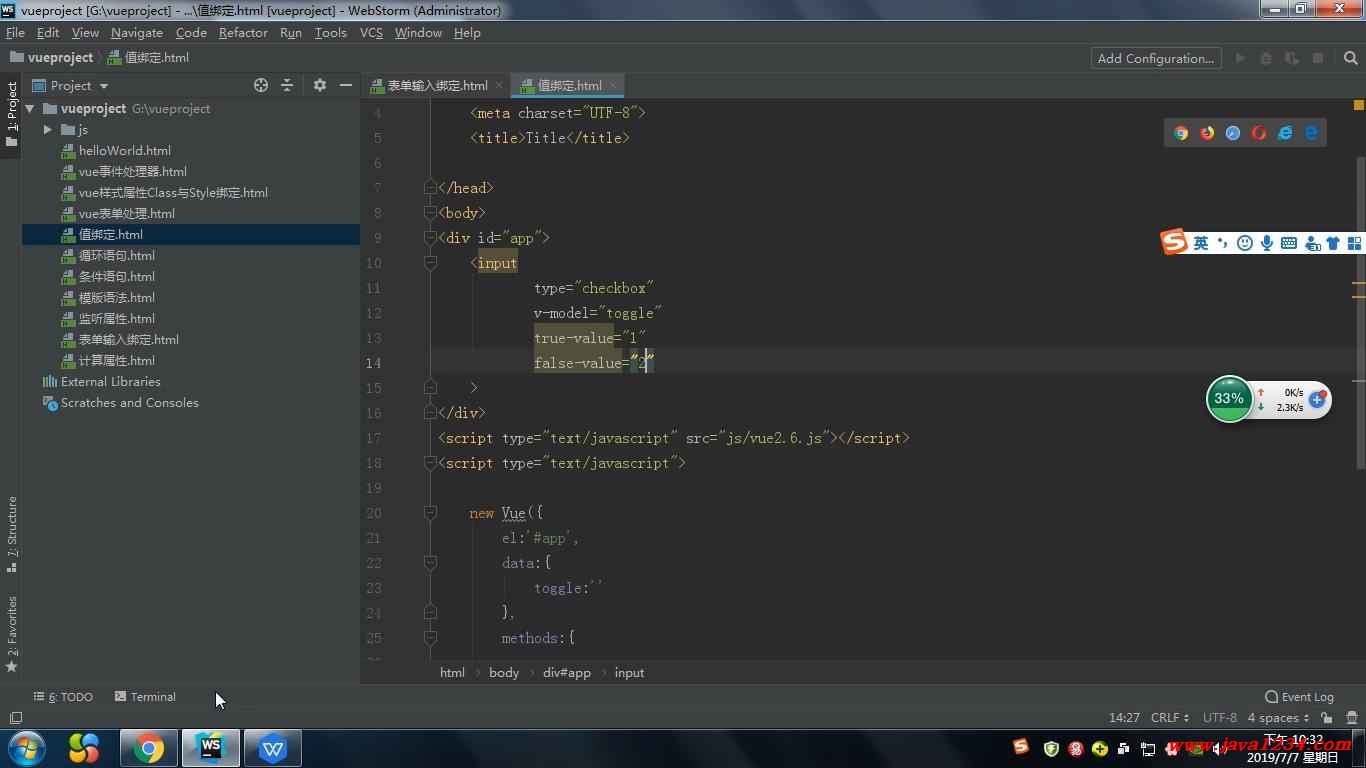This screenshot has height=768, width=1366.
Task: Open the Event Log panel
Action: click(x=1299, y=697)
